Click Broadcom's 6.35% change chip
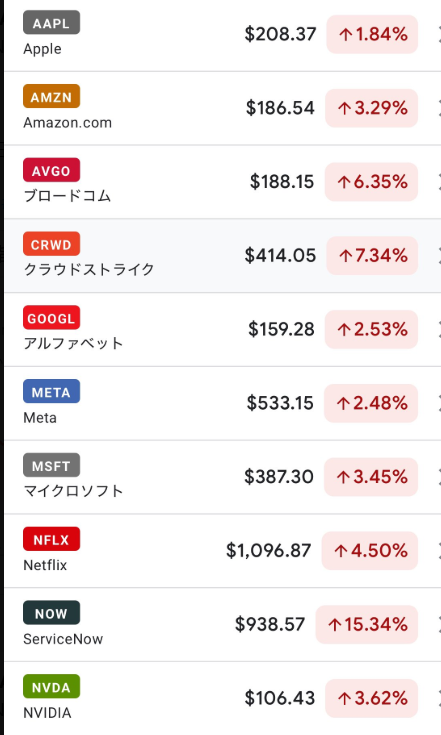 click(371, 182)
